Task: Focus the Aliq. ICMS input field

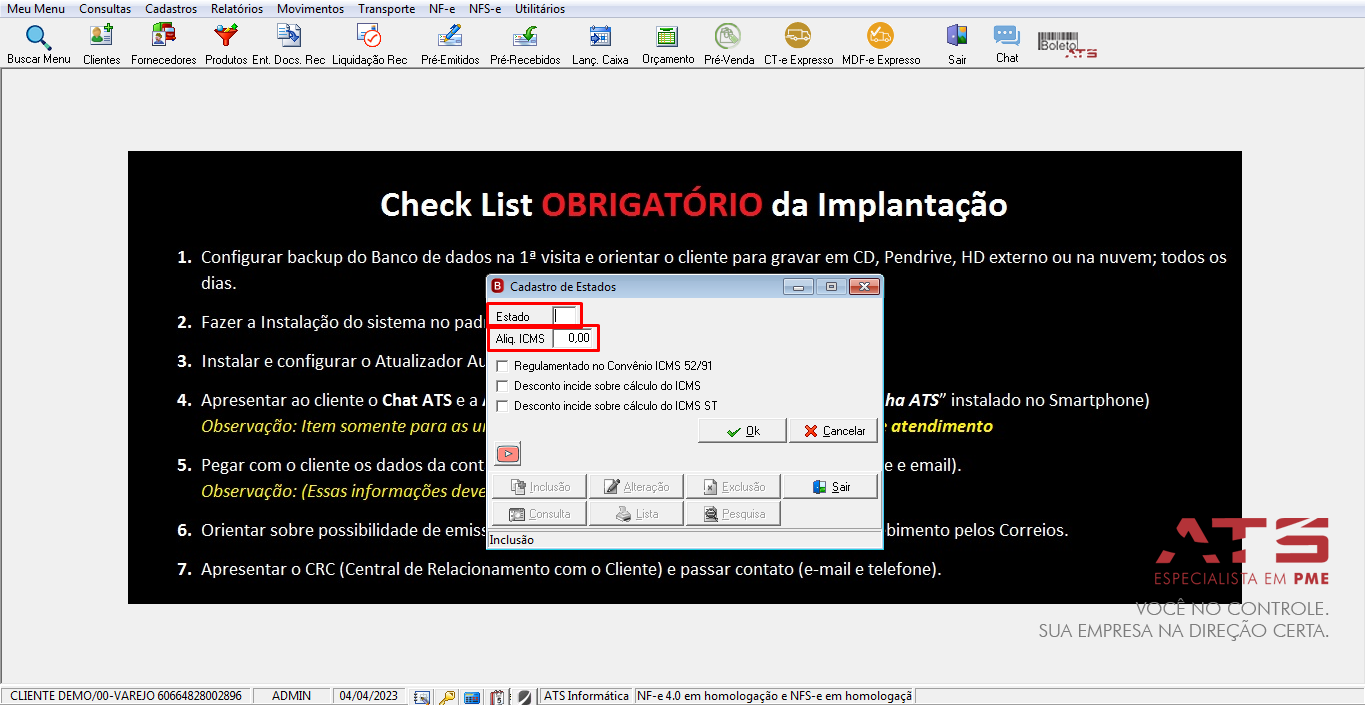Action: (x=574, y=338)
